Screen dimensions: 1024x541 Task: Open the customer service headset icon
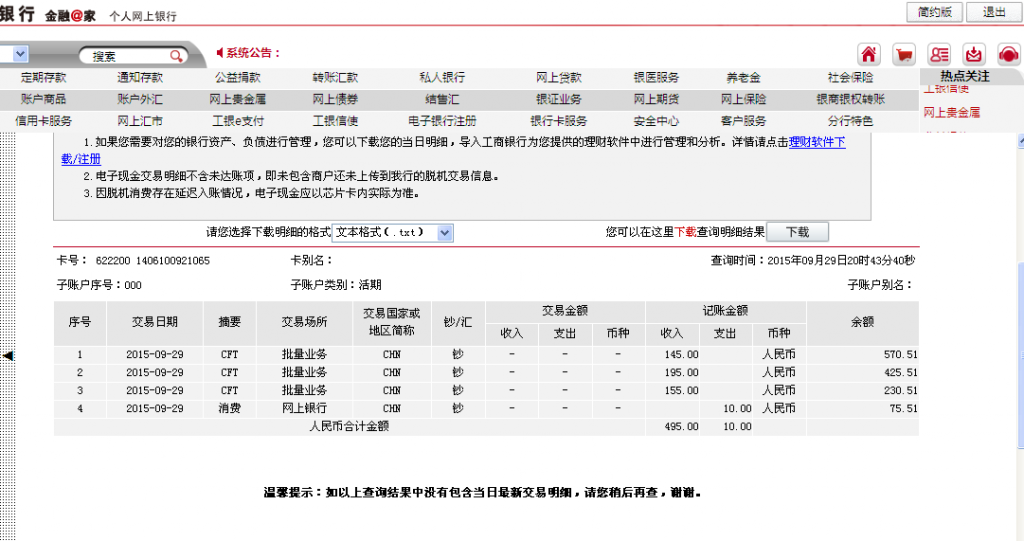(1008, 54)
